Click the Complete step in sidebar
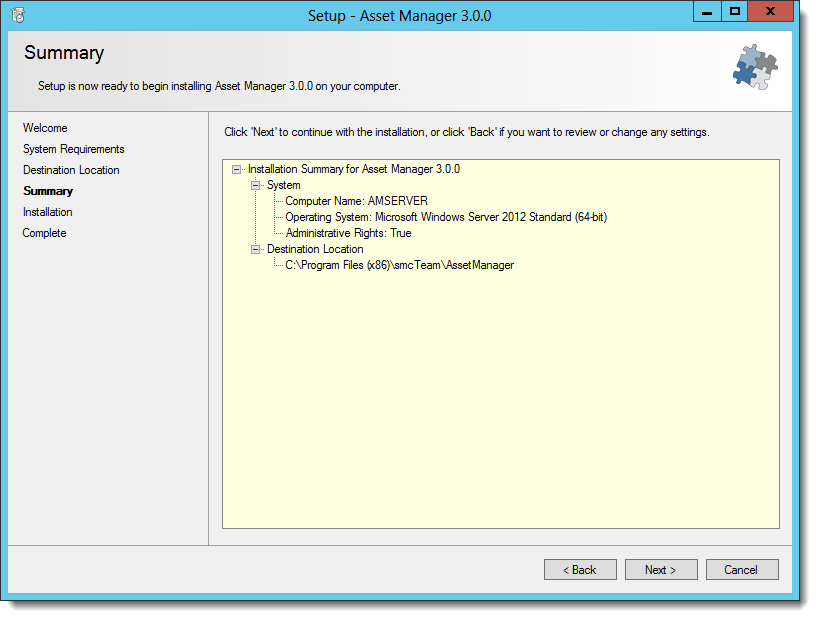This screenshot has height=617, width=816. (44, 233)
